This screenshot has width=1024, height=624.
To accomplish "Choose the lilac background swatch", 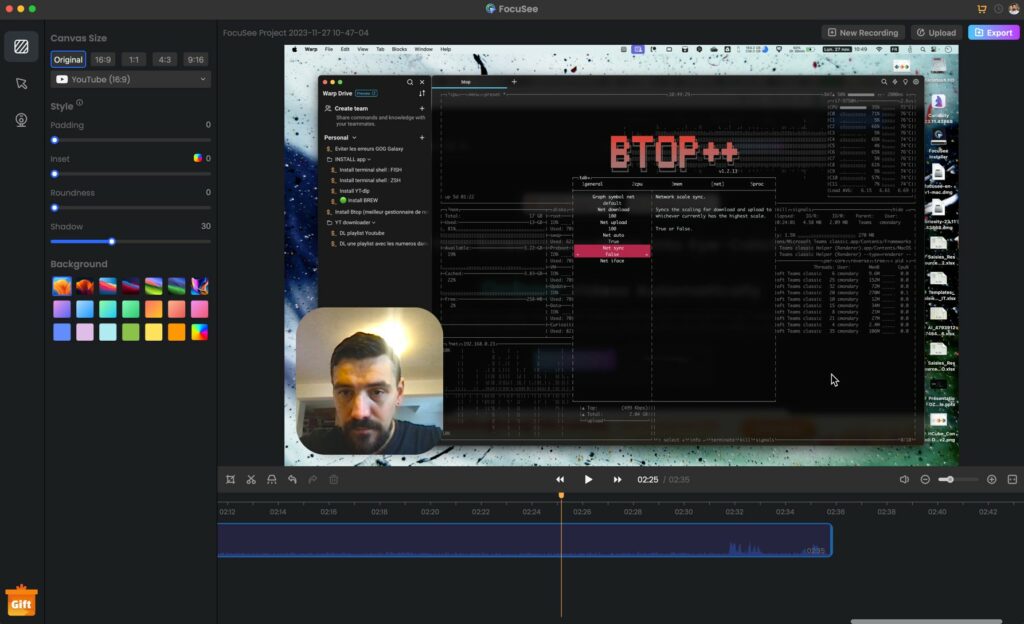I will point(85,332).
